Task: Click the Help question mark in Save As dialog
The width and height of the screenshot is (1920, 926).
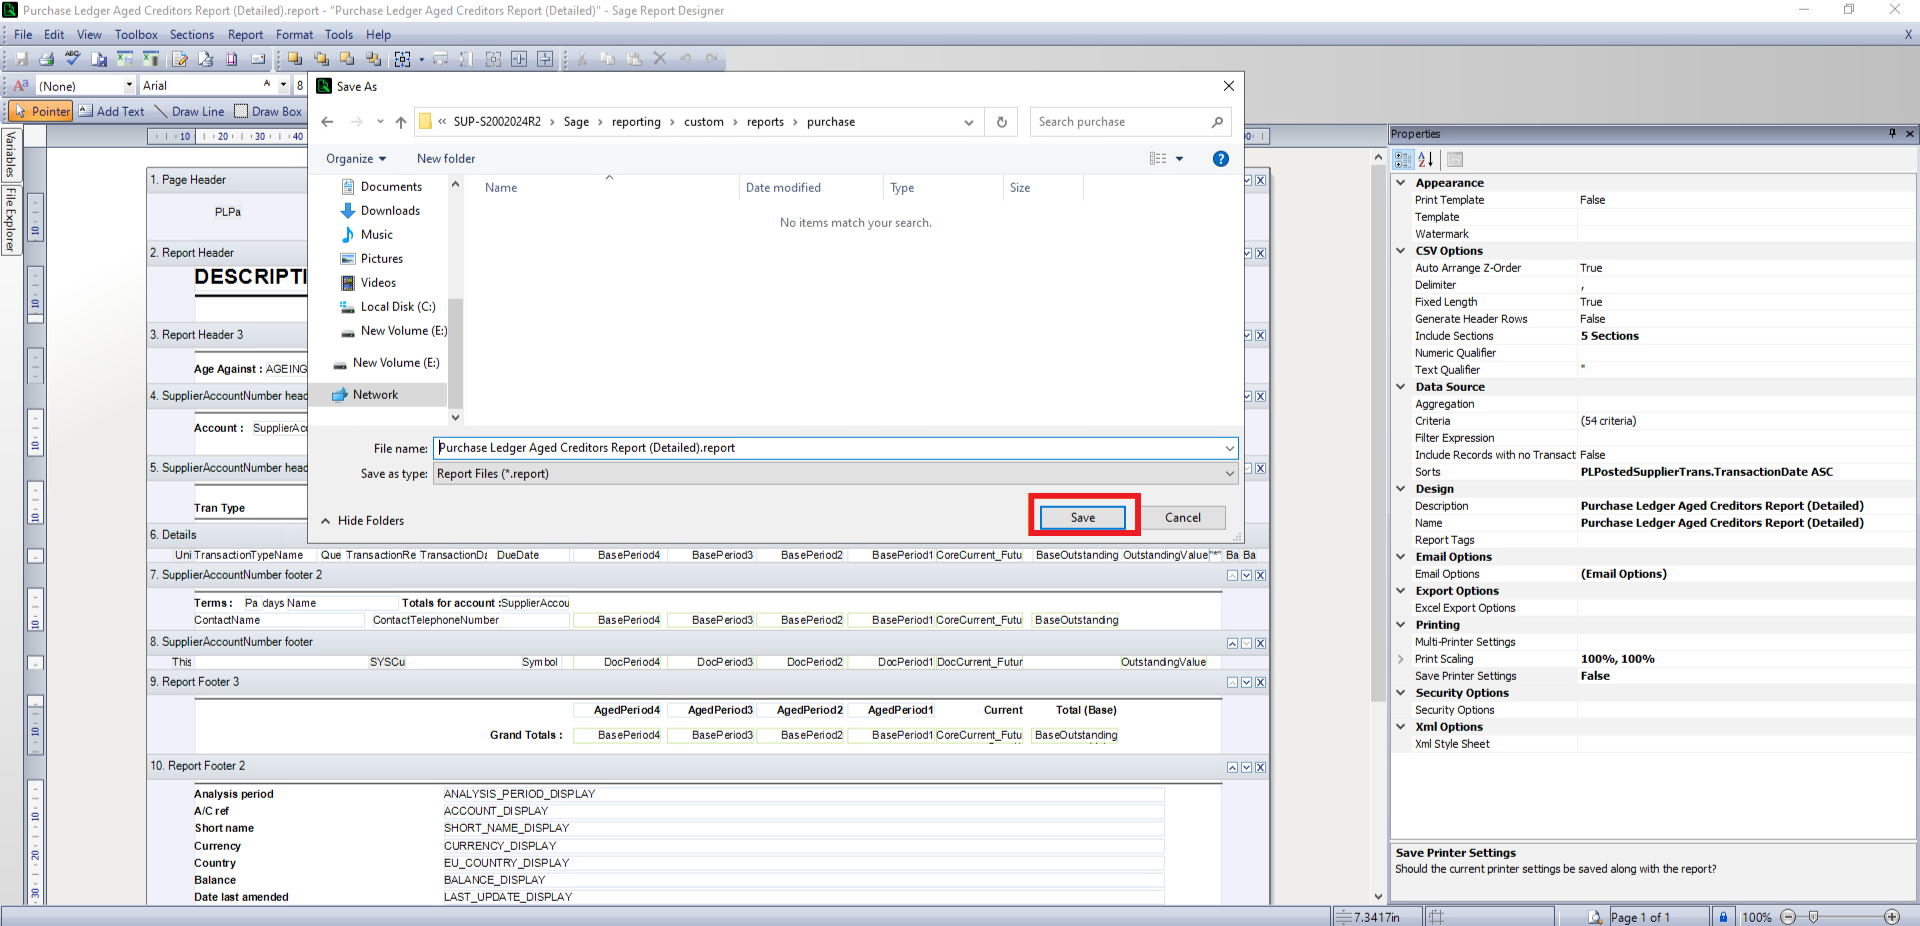Action: [x=1220, y=158]
